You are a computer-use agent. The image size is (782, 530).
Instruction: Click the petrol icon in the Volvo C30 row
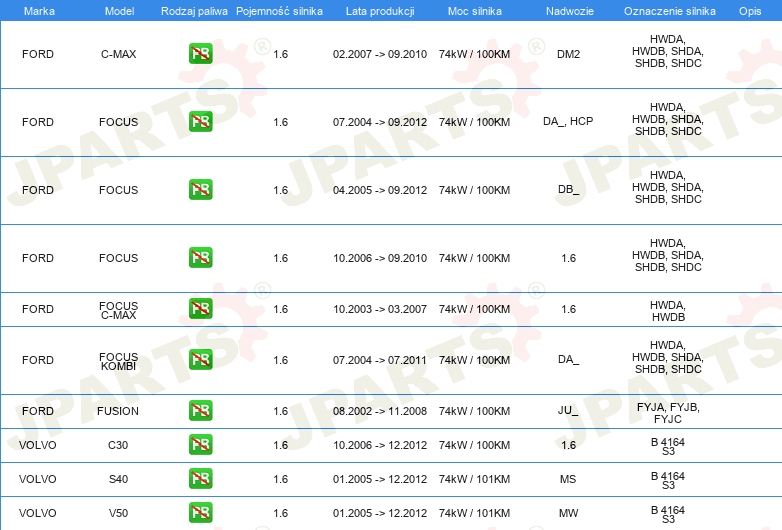(x=200, y=445)
